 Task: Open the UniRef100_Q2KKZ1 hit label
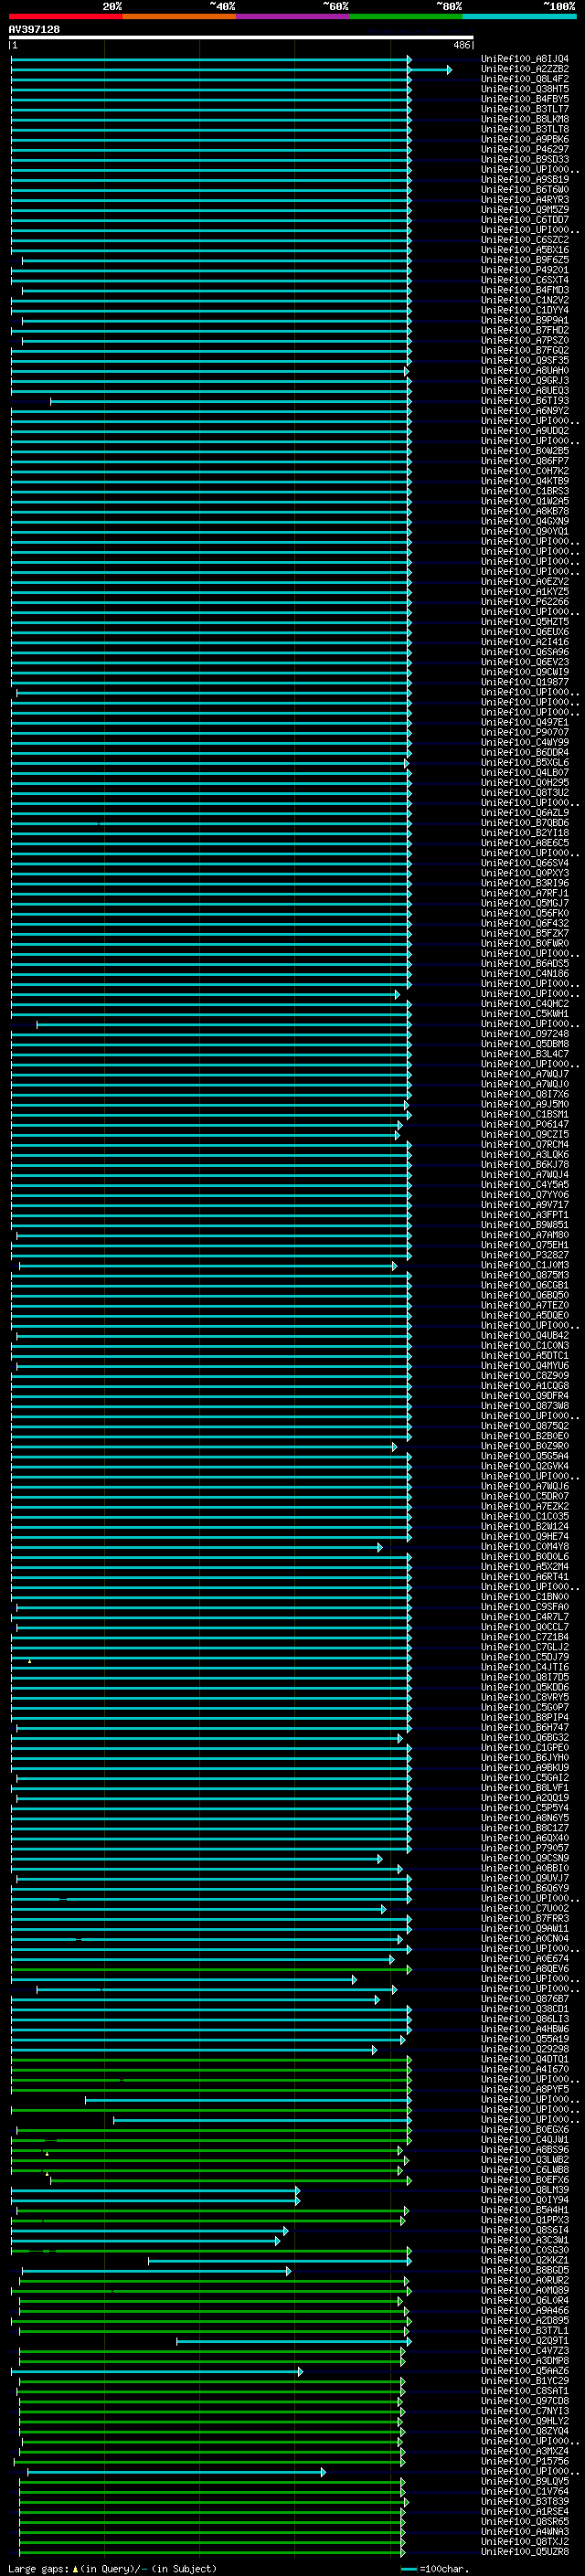(x=525, y=2260)
